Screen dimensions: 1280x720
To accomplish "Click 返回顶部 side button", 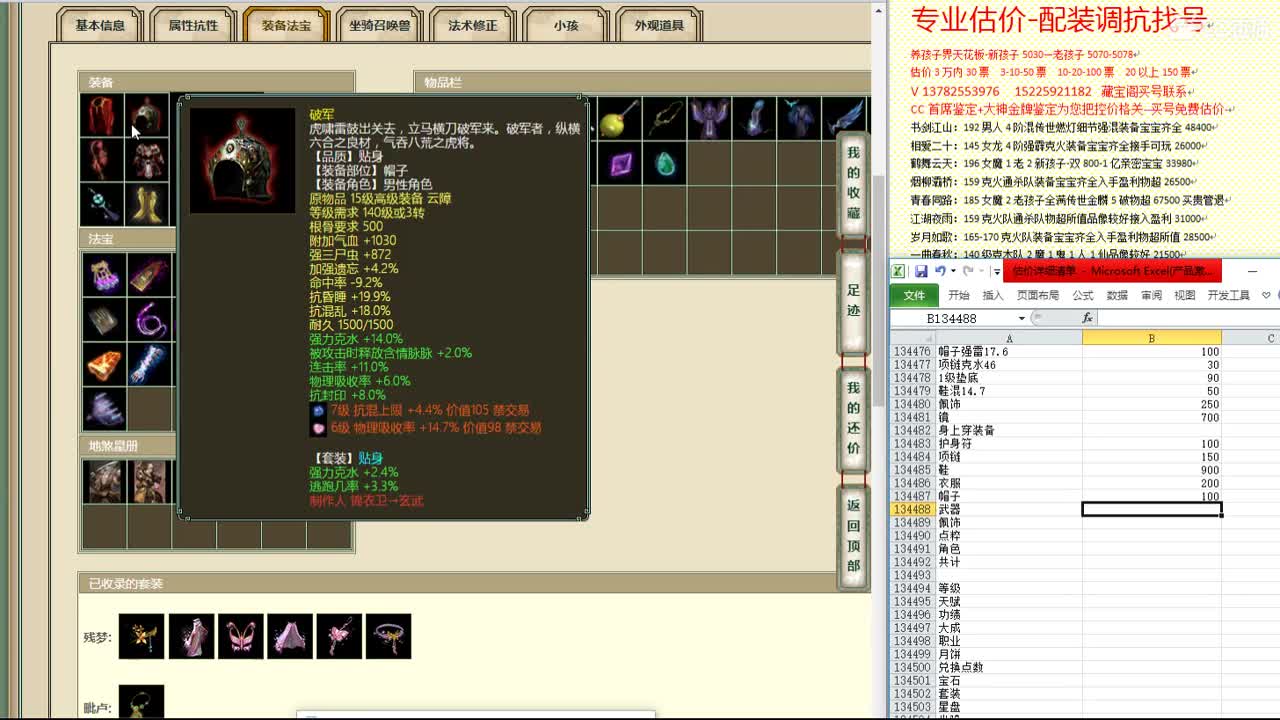I will (853, 535).
